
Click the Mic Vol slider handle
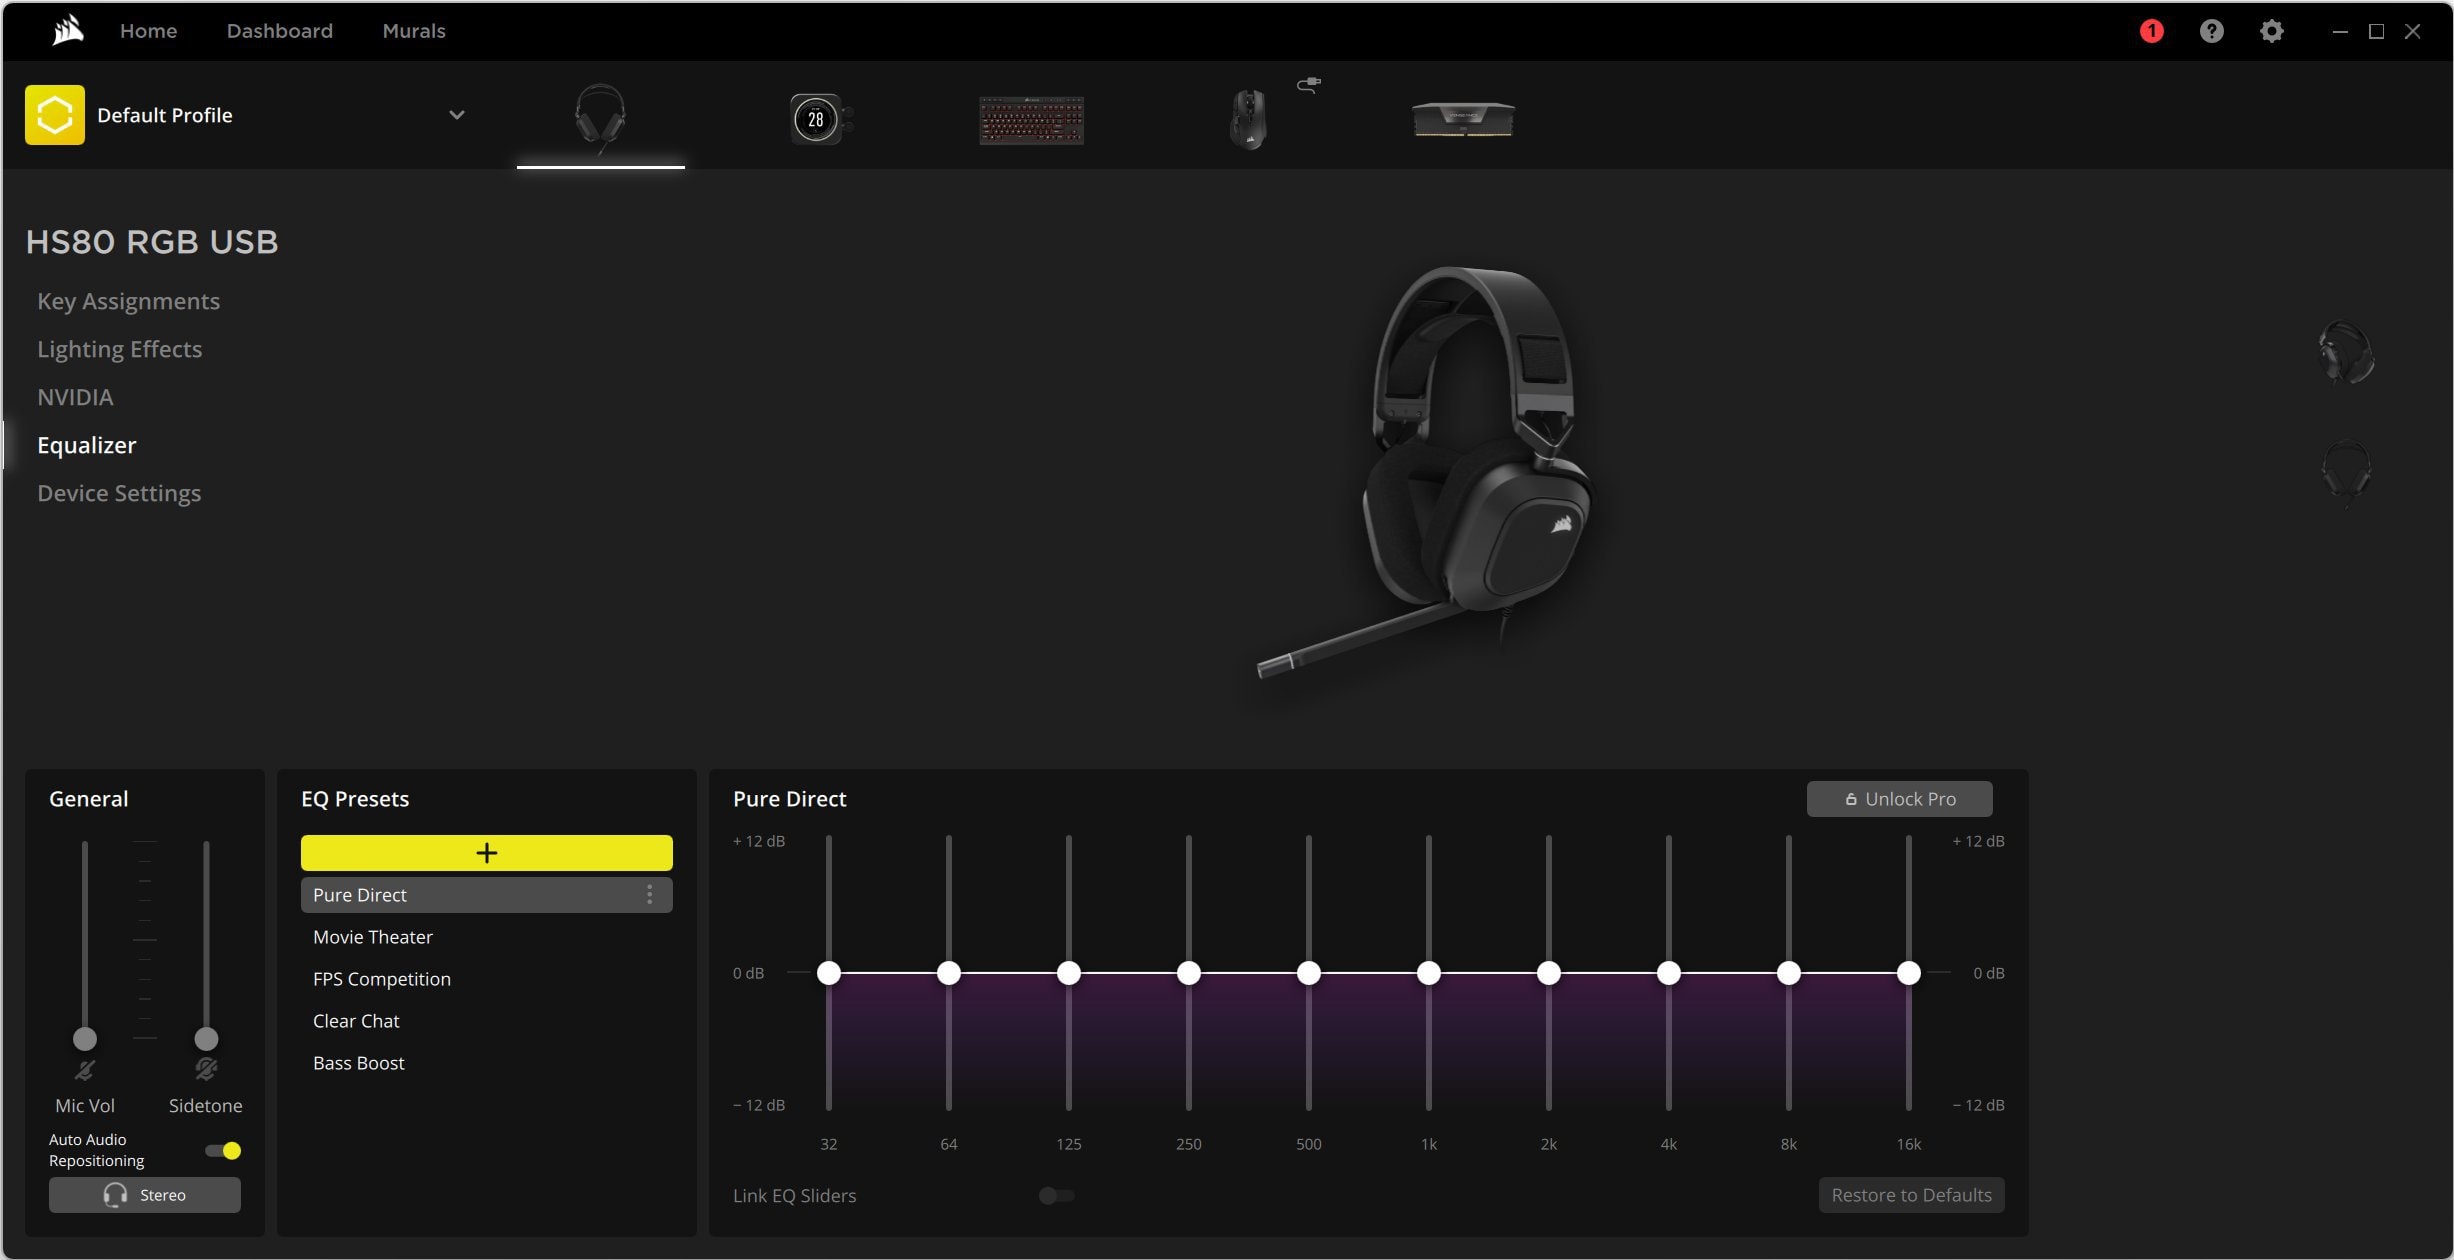[85, 1038]
